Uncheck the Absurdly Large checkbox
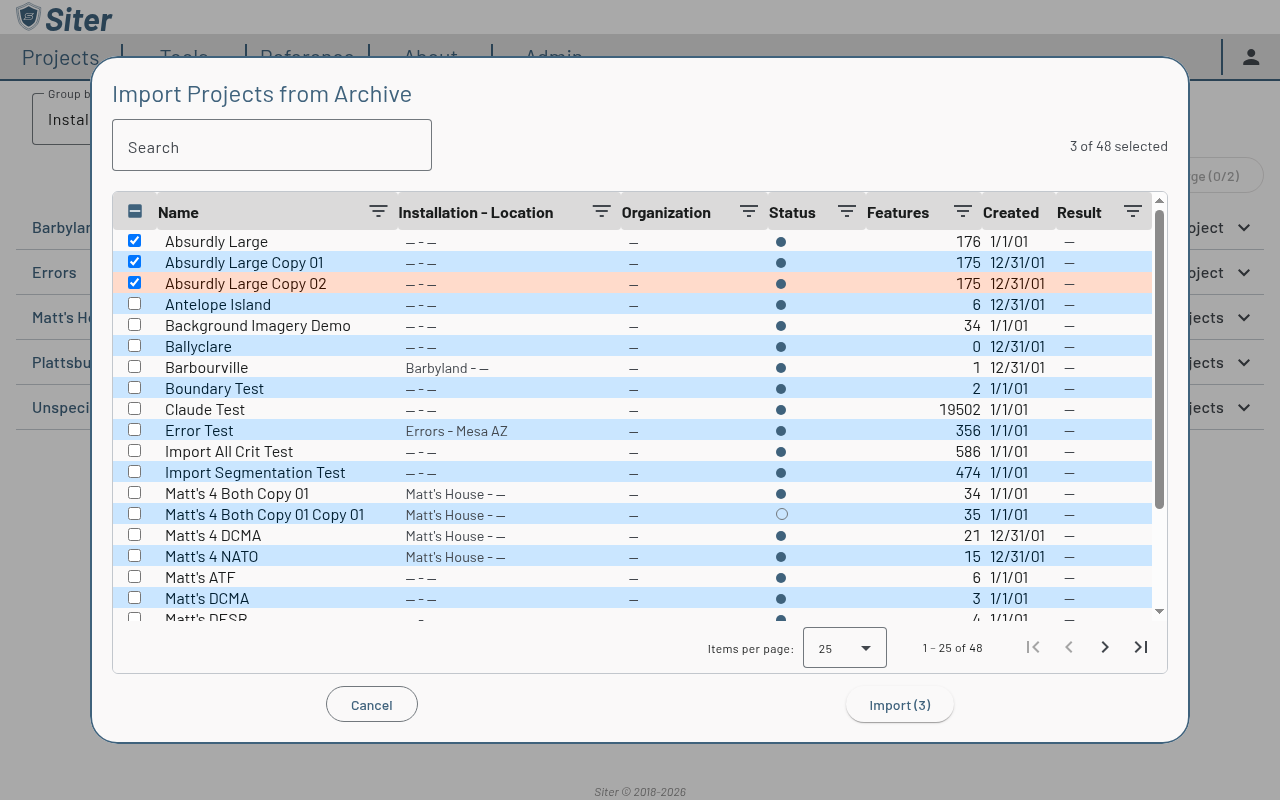Image resolution: width=1280 pixels, height=800 pixels. coord(135,241)
